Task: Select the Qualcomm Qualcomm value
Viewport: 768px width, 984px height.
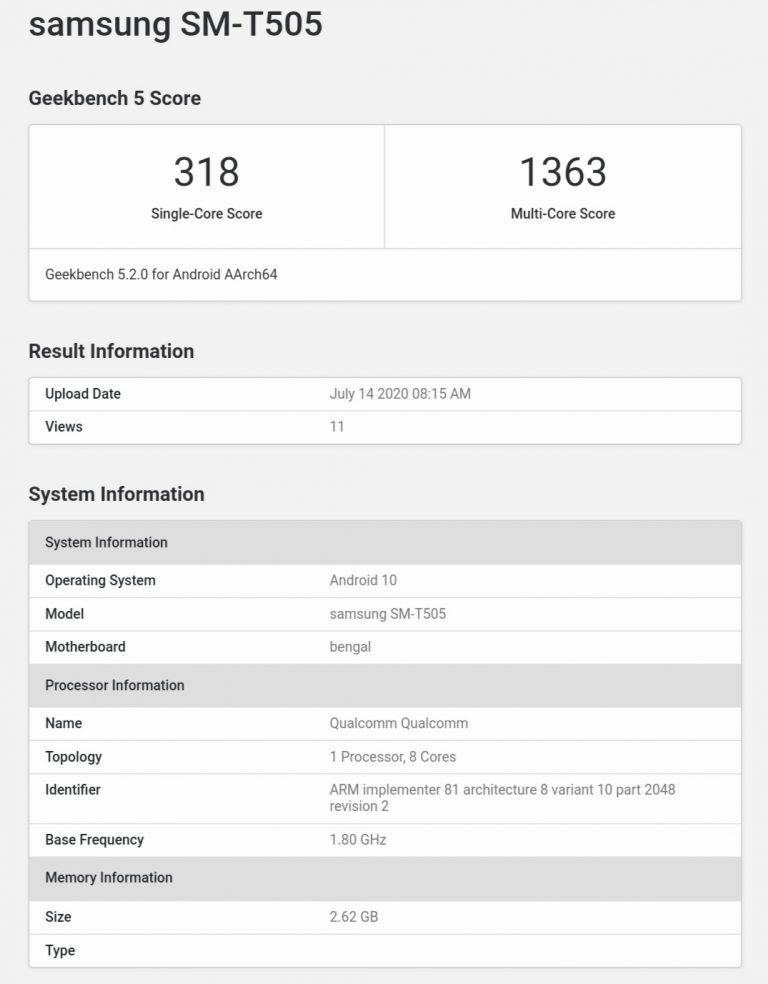Action: point(399,724)
